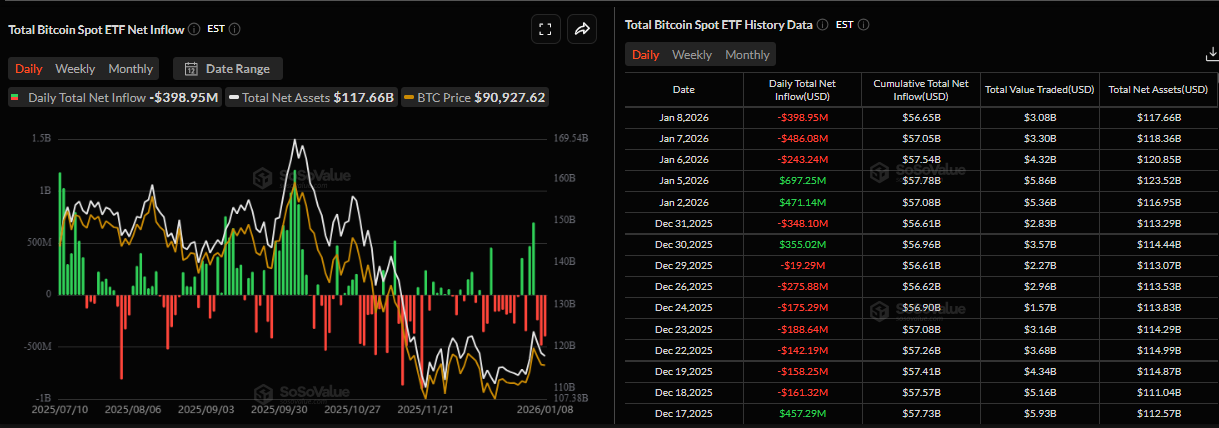Click info icon next to EST on chart panel
The height and width of the screenshot is (428, 1219).
pyautogui.click(x=234, y=30)
